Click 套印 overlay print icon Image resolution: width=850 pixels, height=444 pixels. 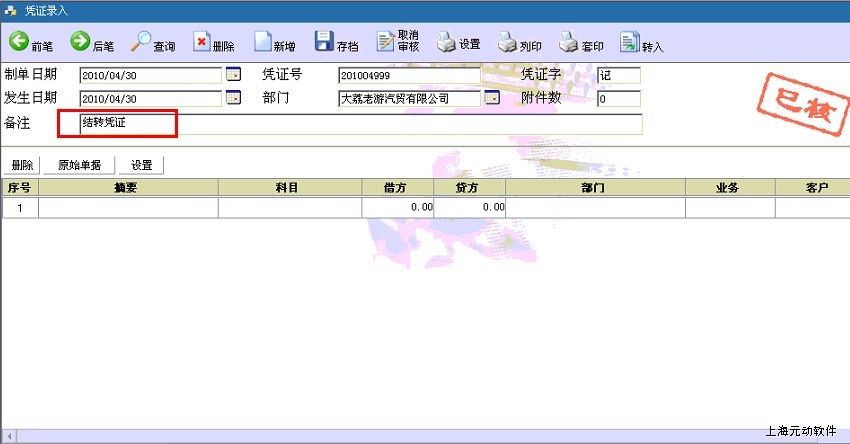[580, 43]
